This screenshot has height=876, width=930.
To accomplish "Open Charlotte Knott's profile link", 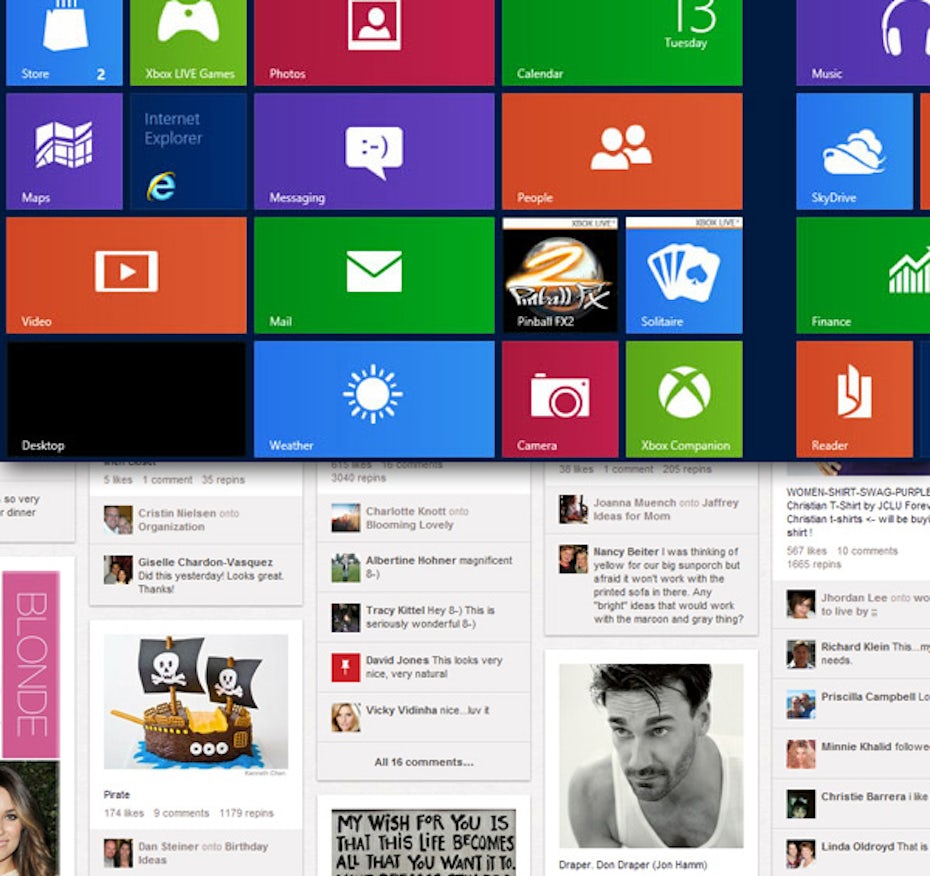I will (x=404, y=511).
